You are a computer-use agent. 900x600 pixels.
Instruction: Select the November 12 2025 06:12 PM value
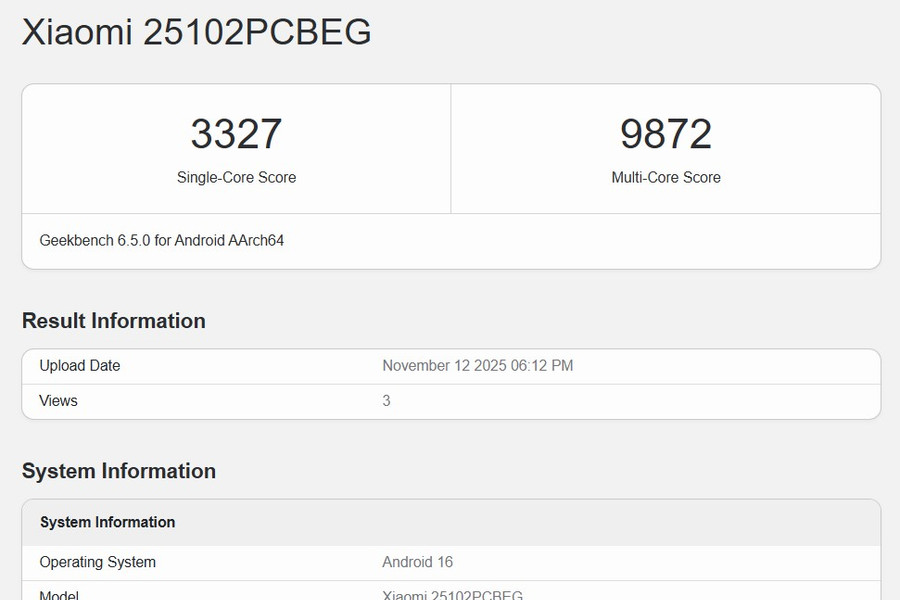(x=478, y=366)
